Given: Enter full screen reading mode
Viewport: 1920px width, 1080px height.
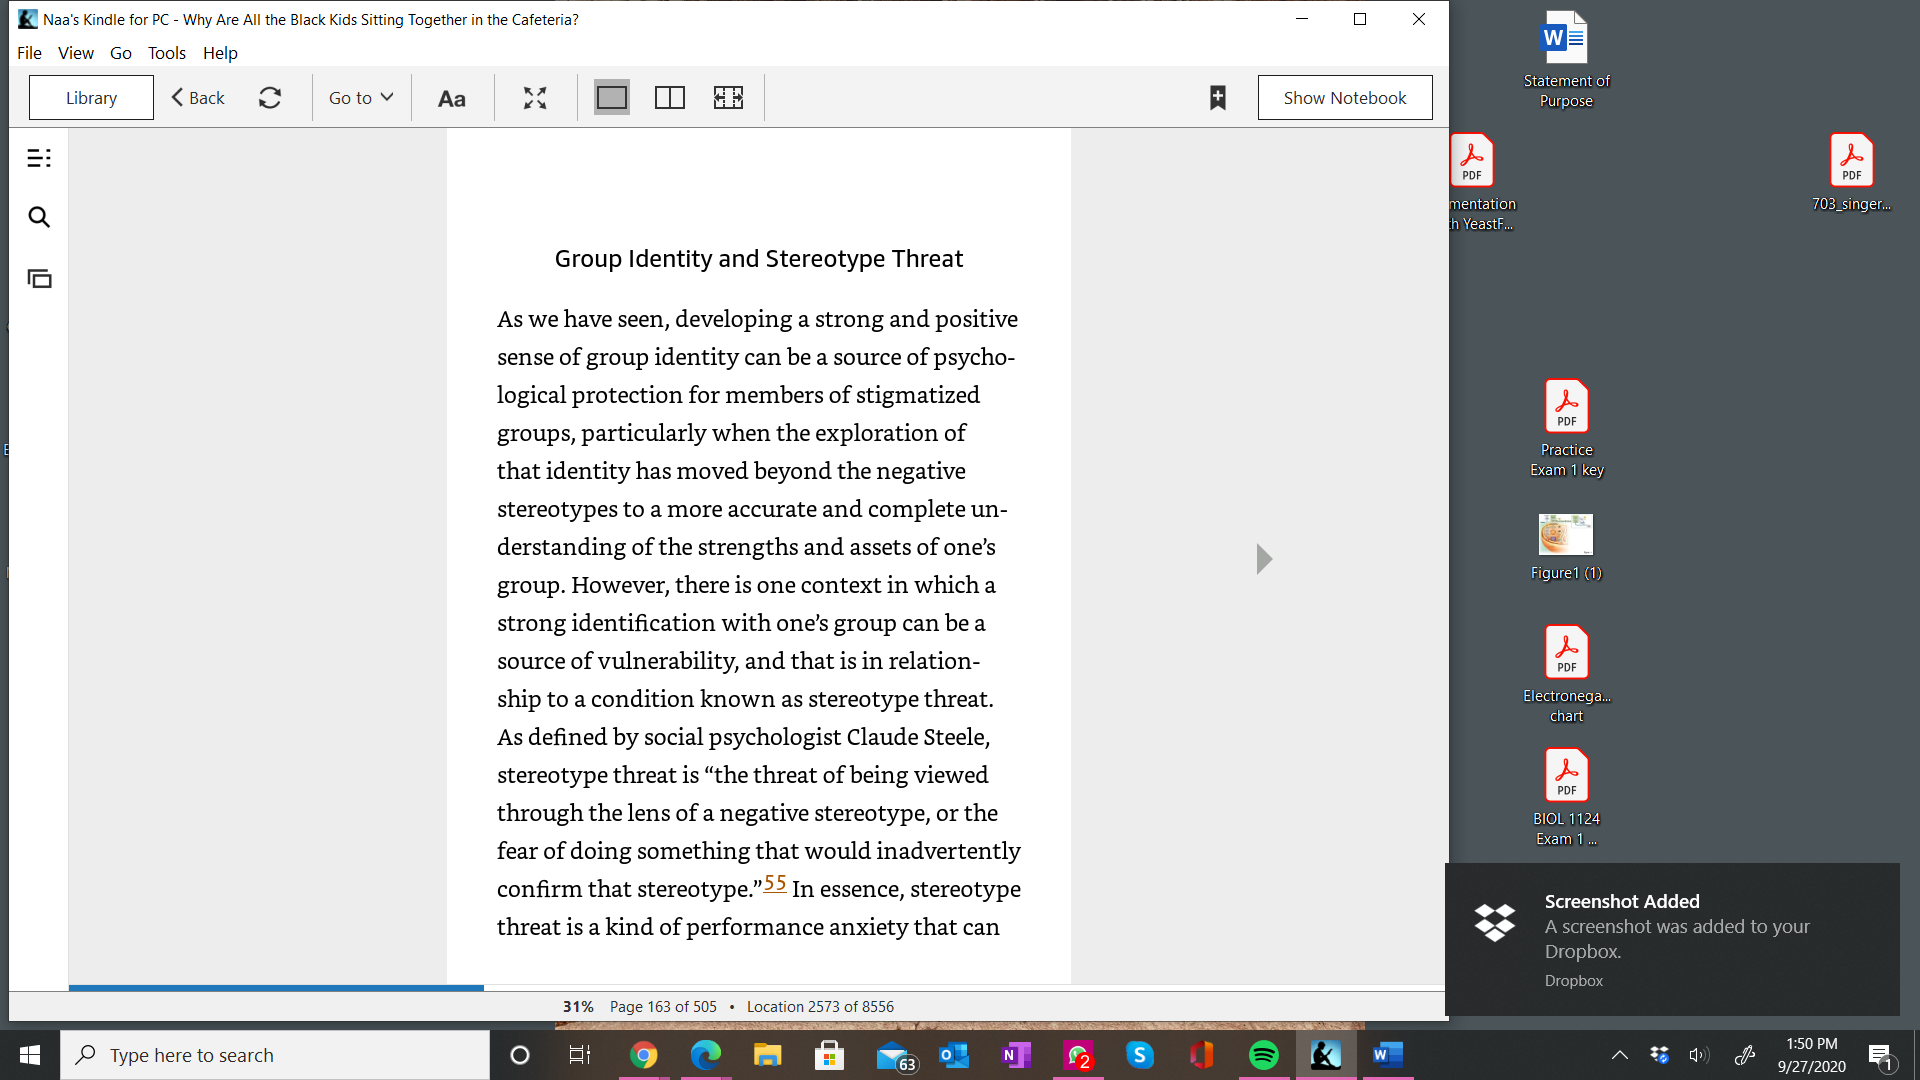Looking at the screenshot, I should pos(535,98).
